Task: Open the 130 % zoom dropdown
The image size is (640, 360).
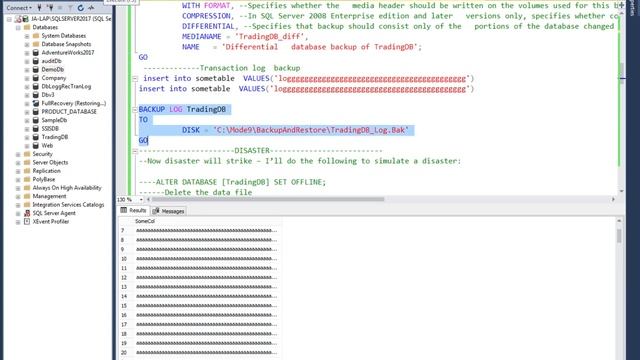Action: point(141,200)
